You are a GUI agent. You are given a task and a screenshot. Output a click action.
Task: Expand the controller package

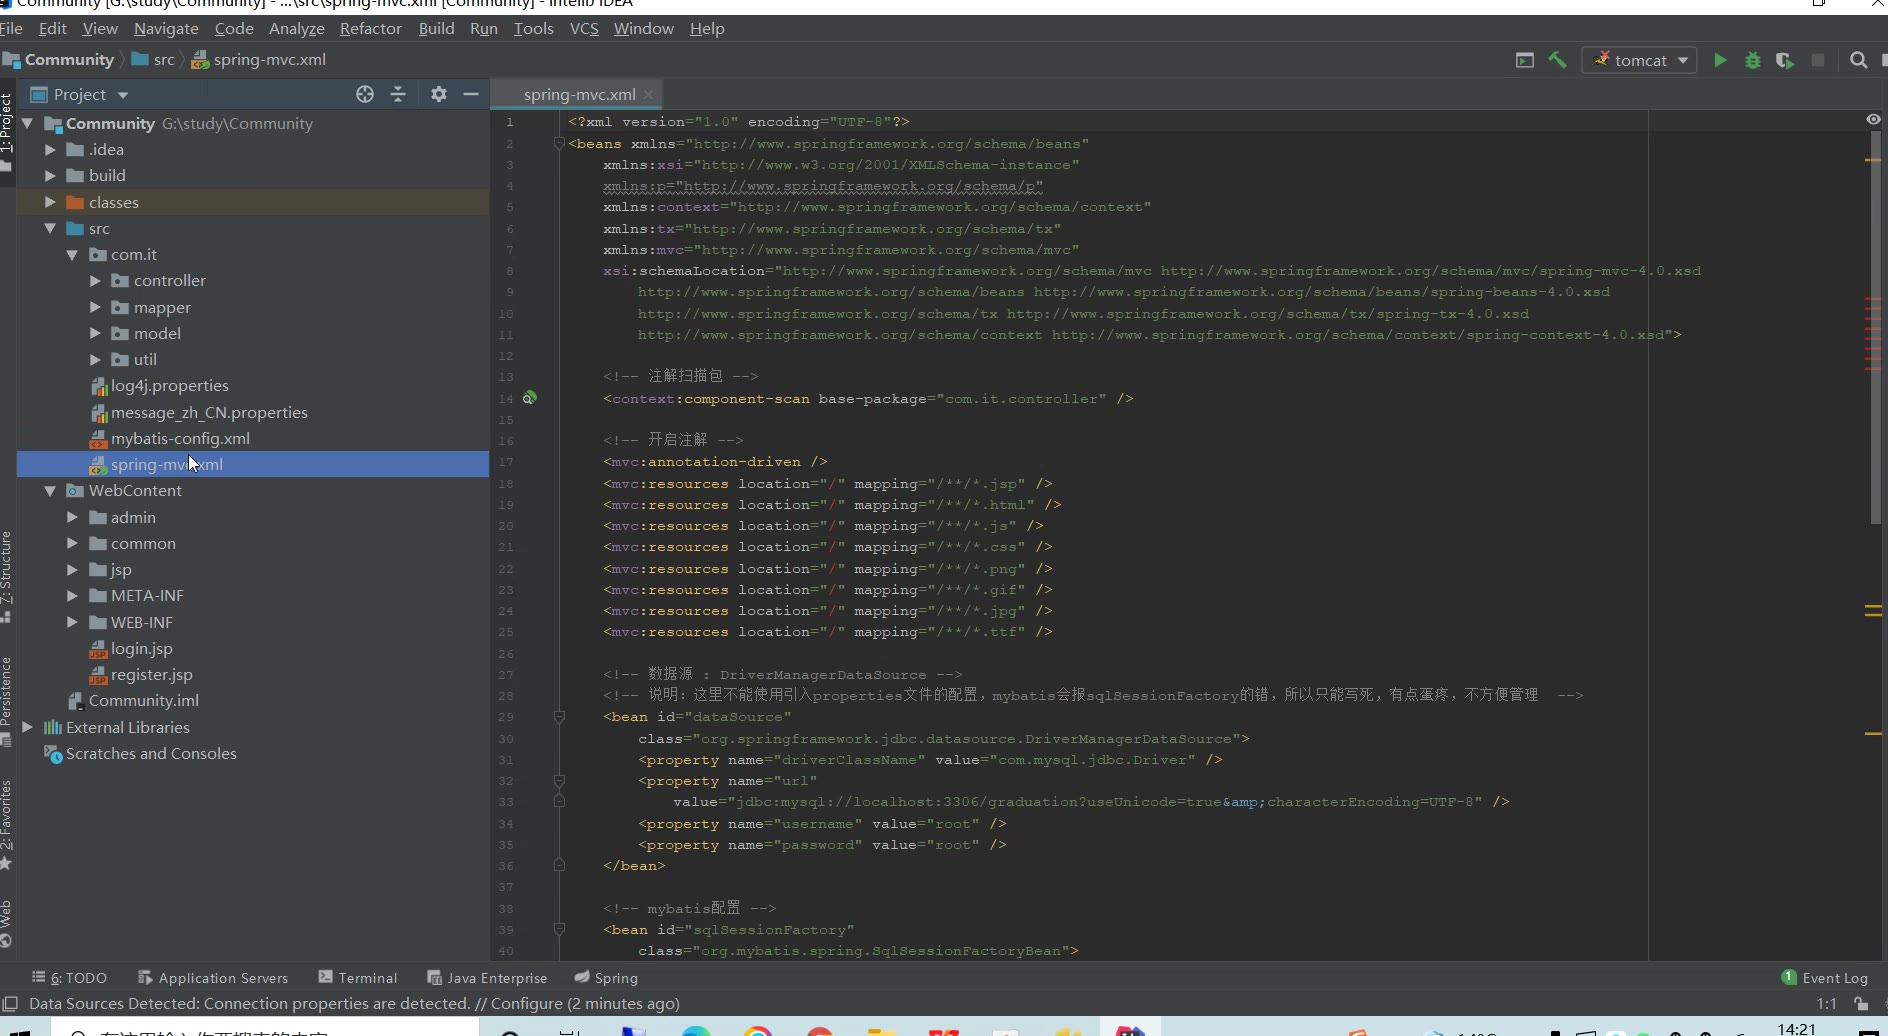pyautogui.click(x=95, y=281)
